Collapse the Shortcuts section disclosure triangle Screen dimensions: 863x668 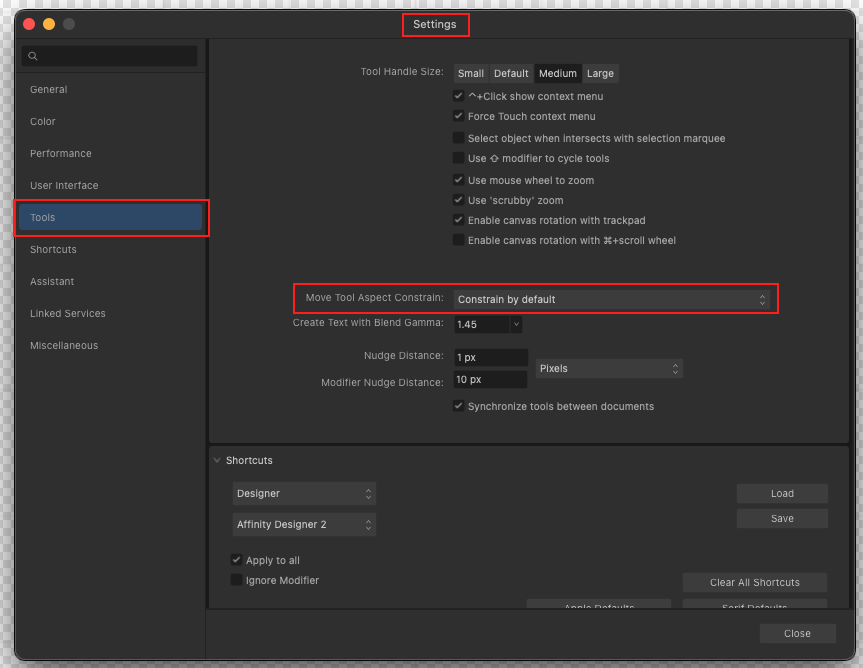pyautogui.click(x=217, y=461)
